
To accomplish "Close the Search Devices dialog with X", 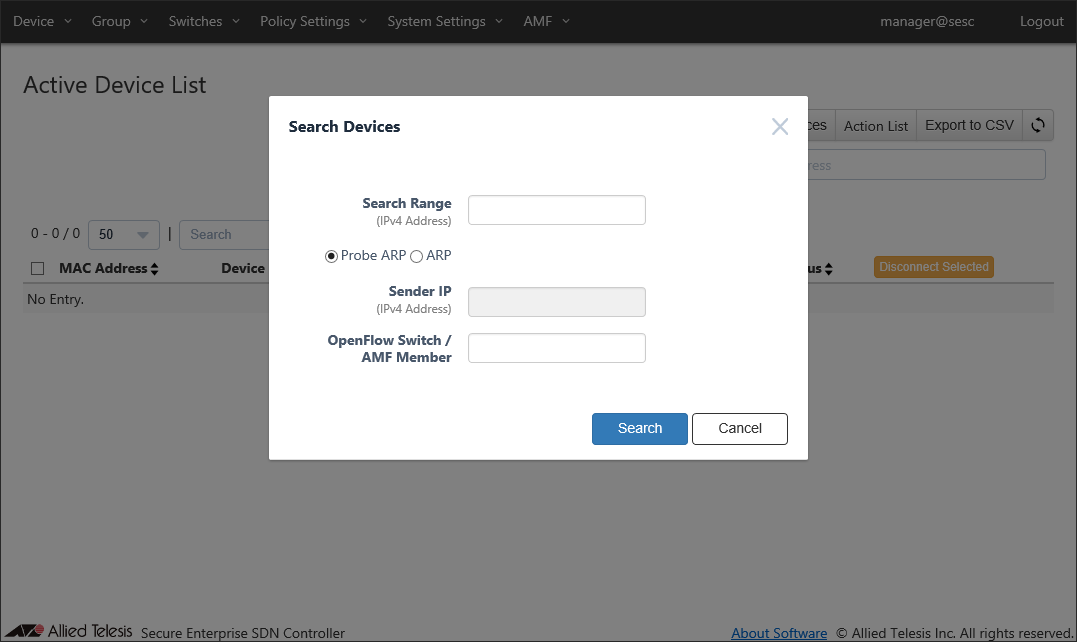I will pos(780,126).
